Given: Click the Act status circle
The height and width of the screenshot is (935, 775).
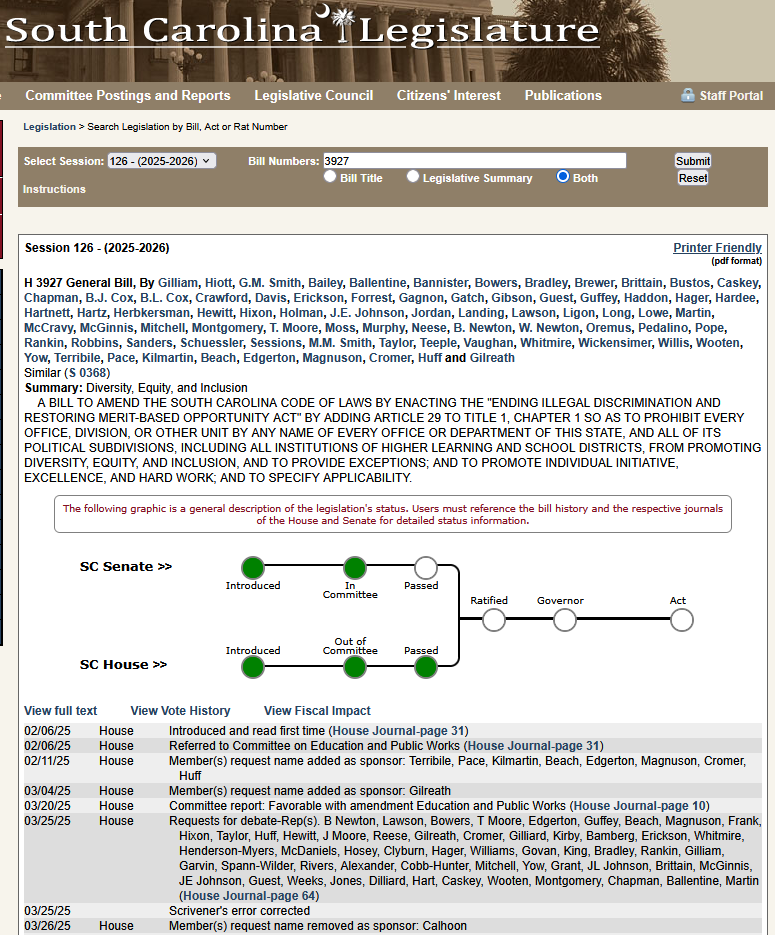Looking at the screenshot, I should (x=681, y=620).
